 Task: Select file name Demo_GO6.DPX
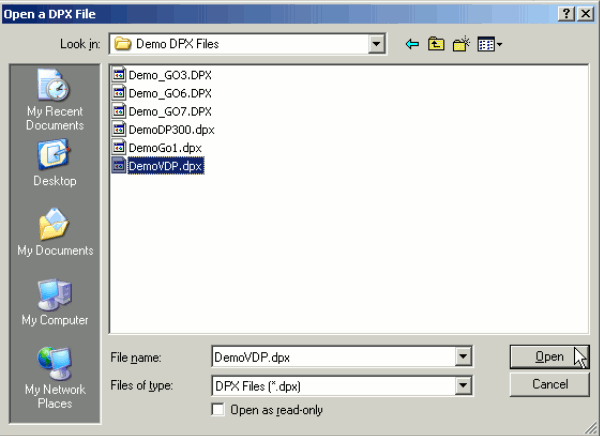click(x=170, y=93)
